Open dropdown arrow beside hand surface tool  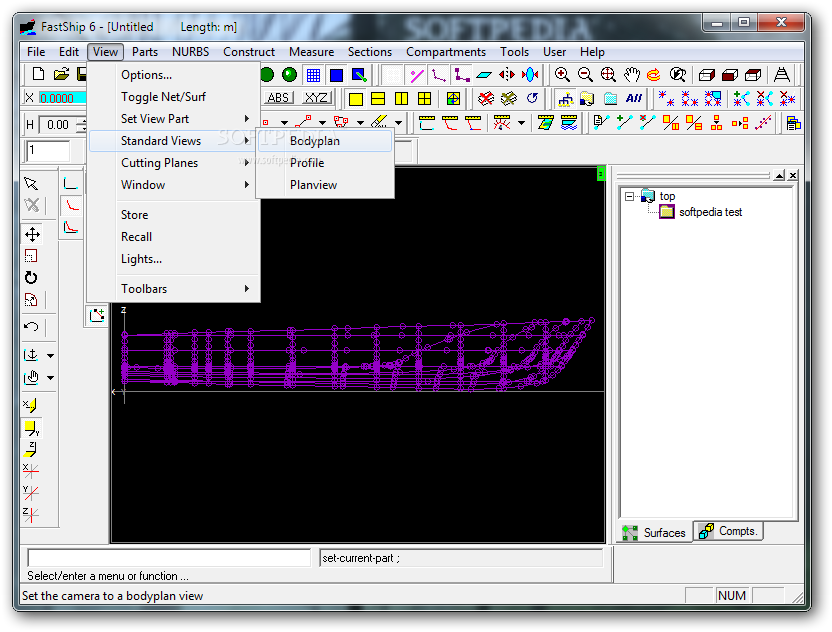pos(50,378)
